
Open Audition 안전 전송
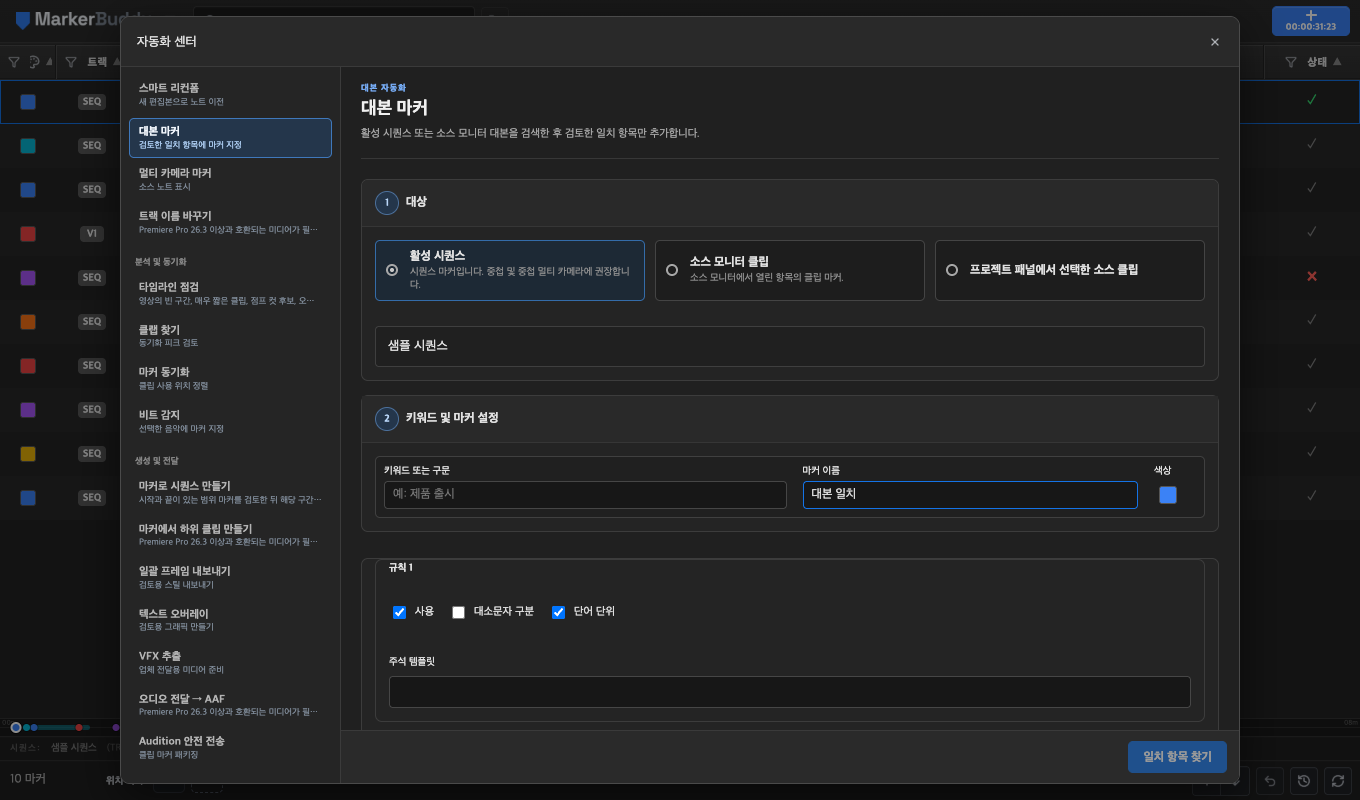pyautogui.click(x=230, y=747)
